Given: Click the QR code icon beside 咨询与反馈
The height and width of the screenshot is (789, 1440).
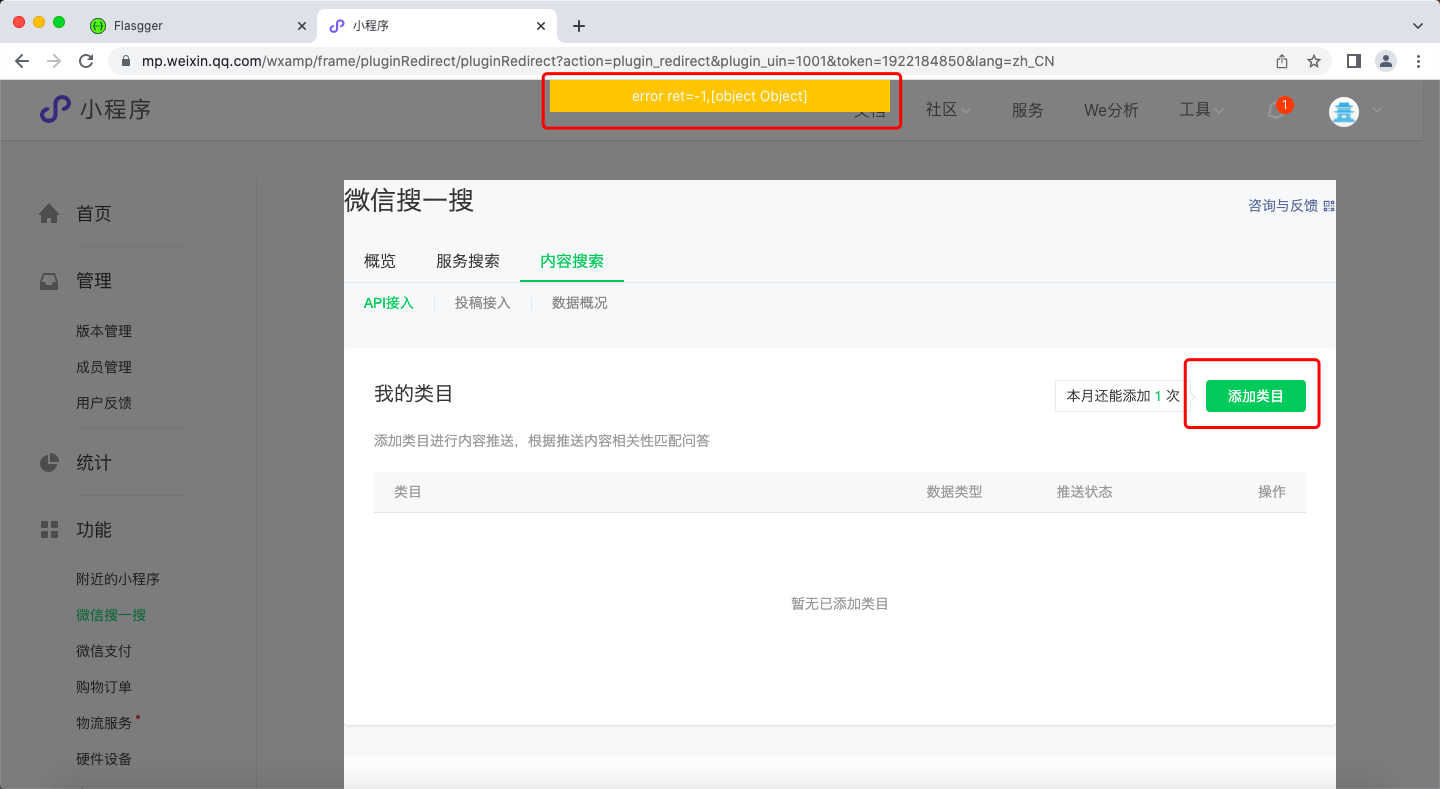Looking at the screenshot, I should [x=1329, y=206].
